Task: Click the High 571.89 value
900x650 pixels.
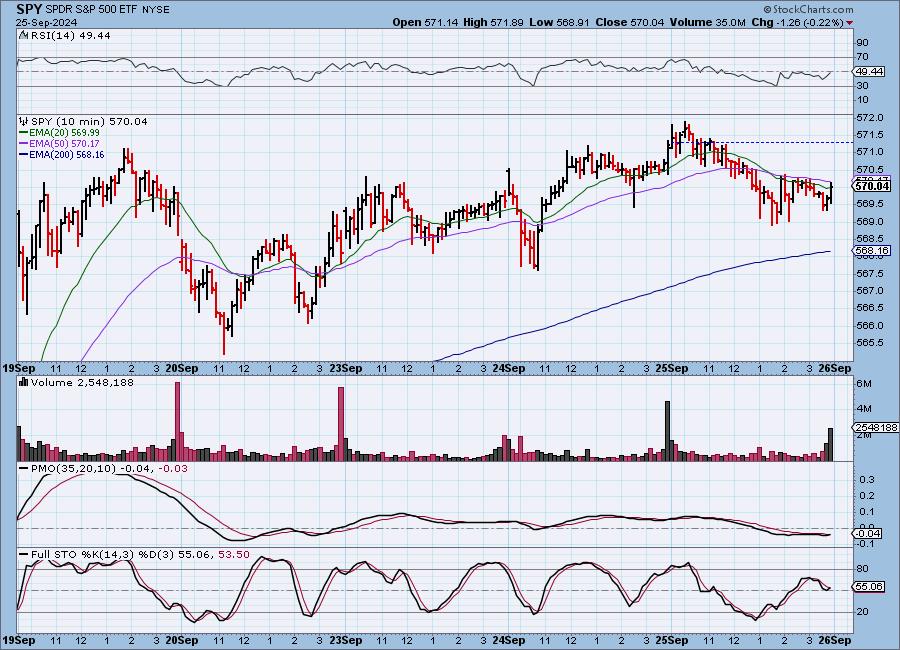Action: tap(493, 22)
